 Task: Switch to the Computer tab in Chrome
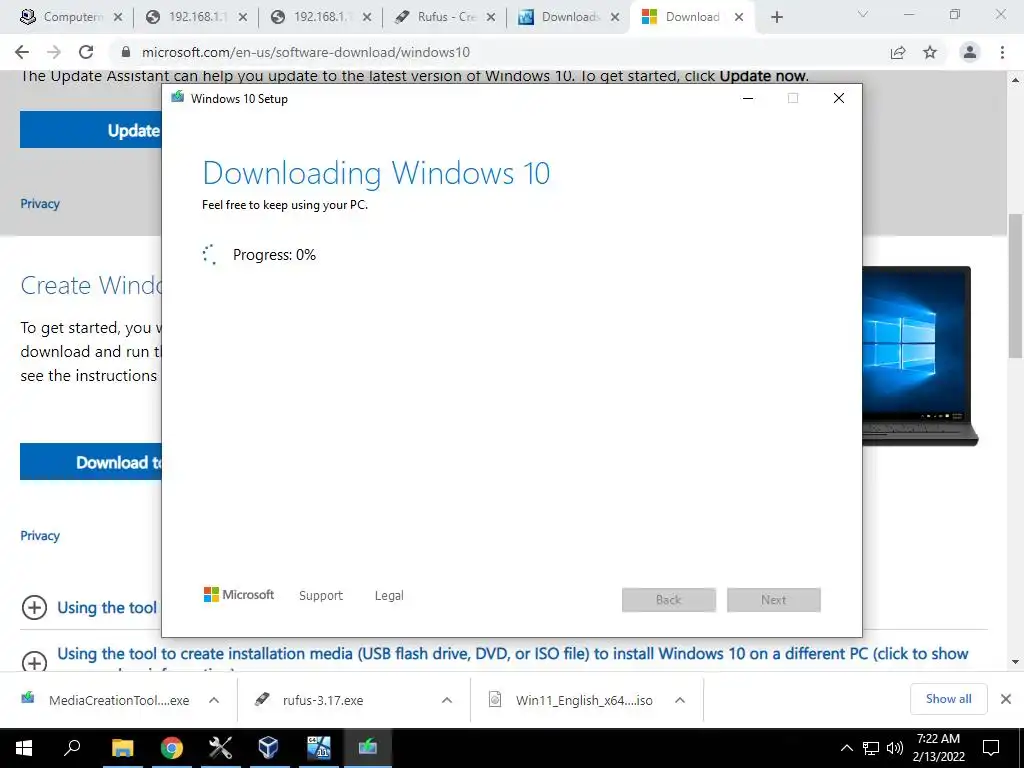[x=62, y=17]
